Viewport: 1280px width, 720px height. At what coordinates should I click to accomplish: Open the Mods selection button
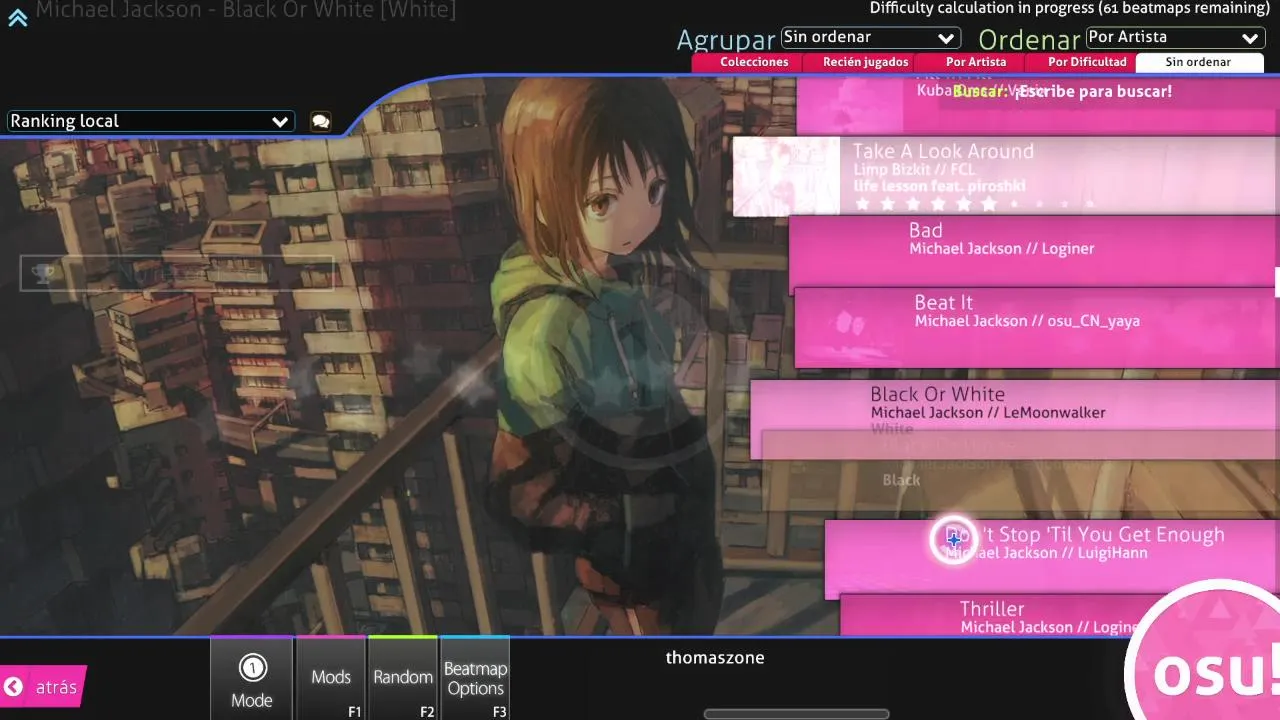pyautogui.click(x=331, y=678)
